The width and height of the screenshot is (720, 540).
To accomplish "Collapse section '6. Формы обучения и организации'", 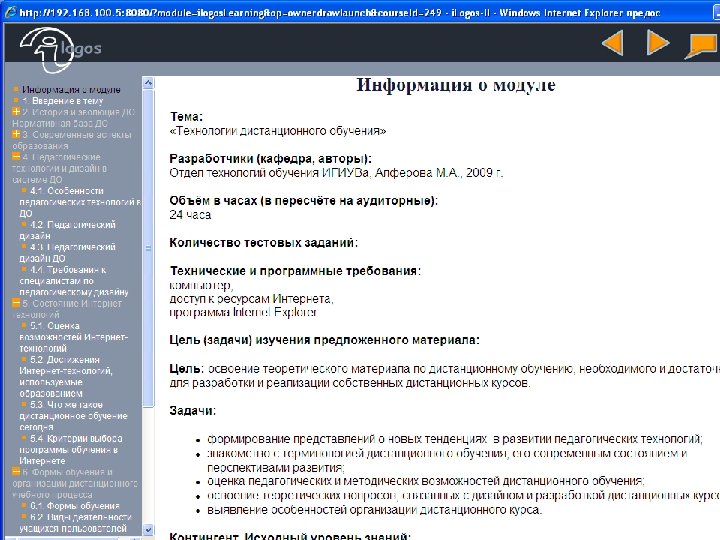I will point(16,472).
